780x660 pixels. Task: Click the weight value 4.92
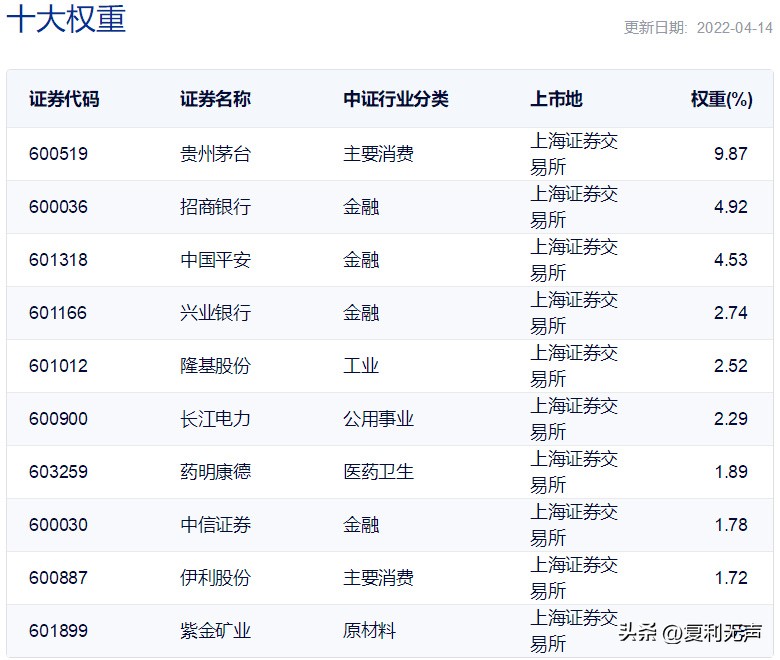pyautogui.click(x=731, y=206)
